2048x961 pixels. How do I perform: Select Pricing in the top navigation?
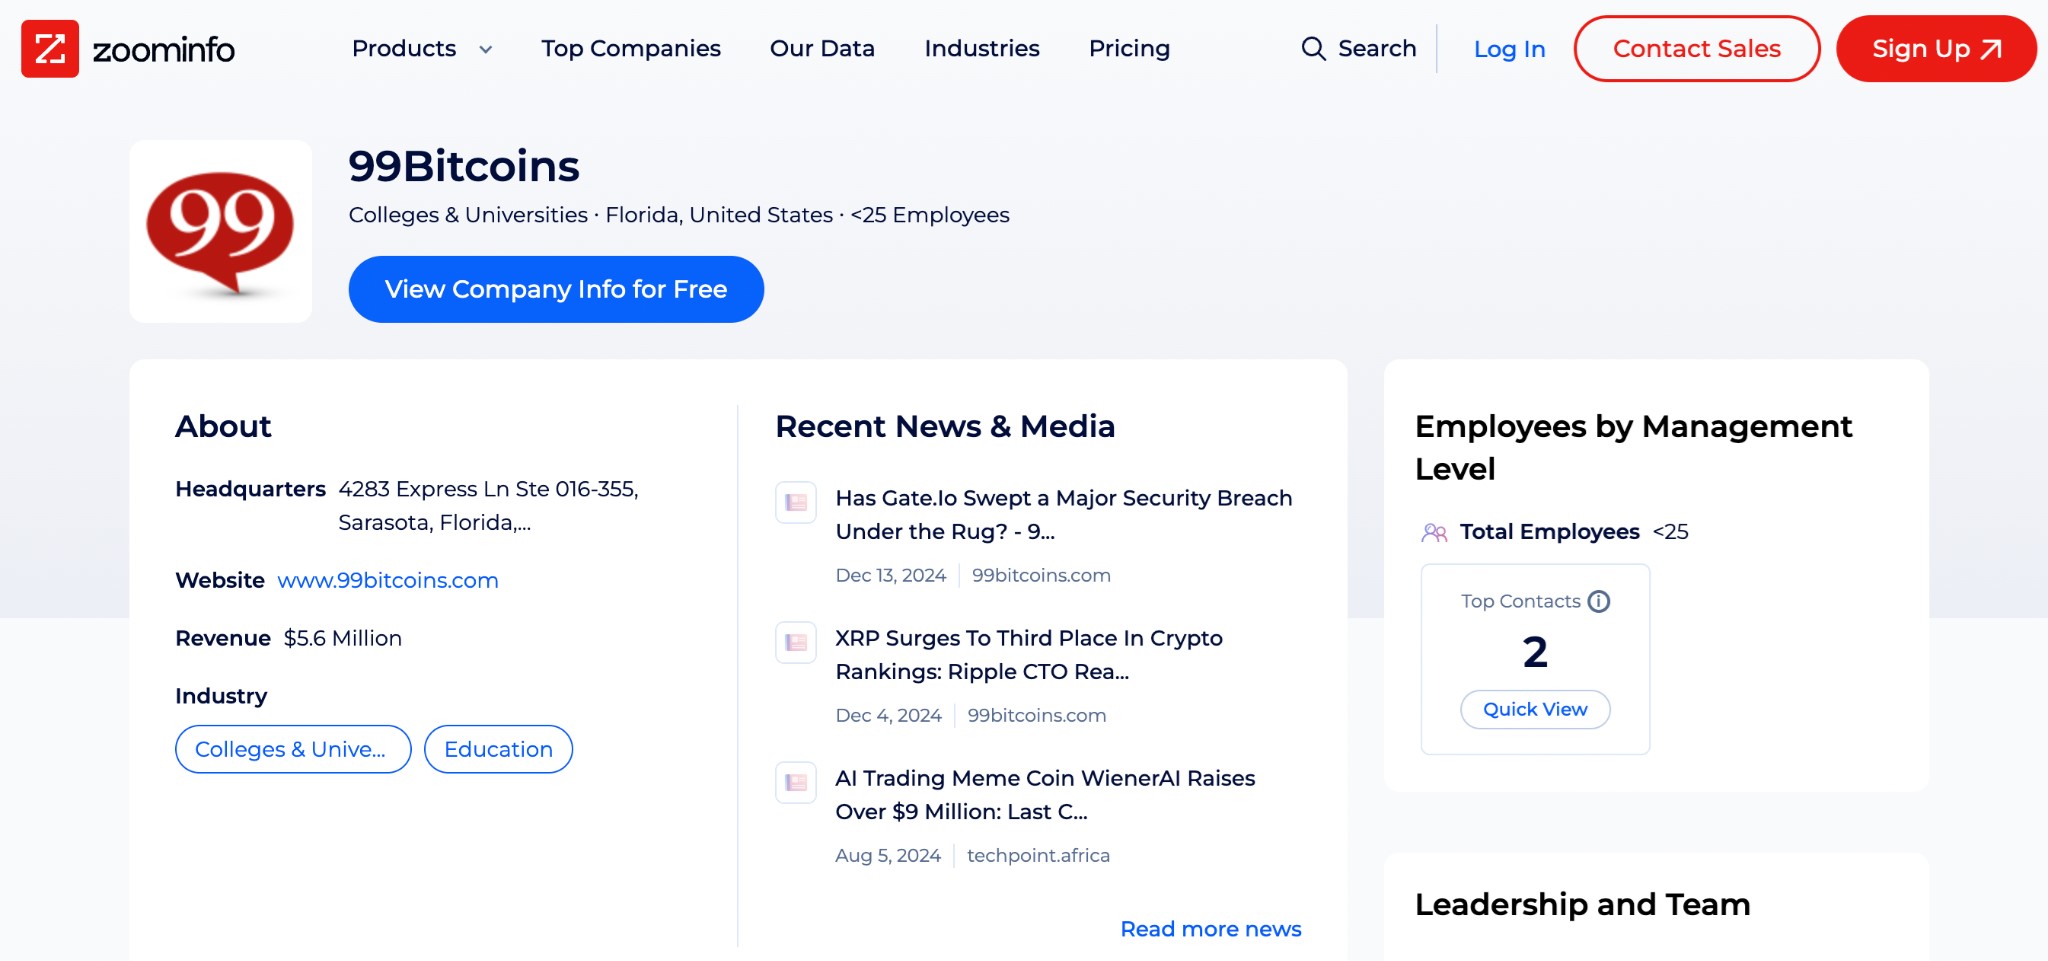click(x=1129, y=48)
